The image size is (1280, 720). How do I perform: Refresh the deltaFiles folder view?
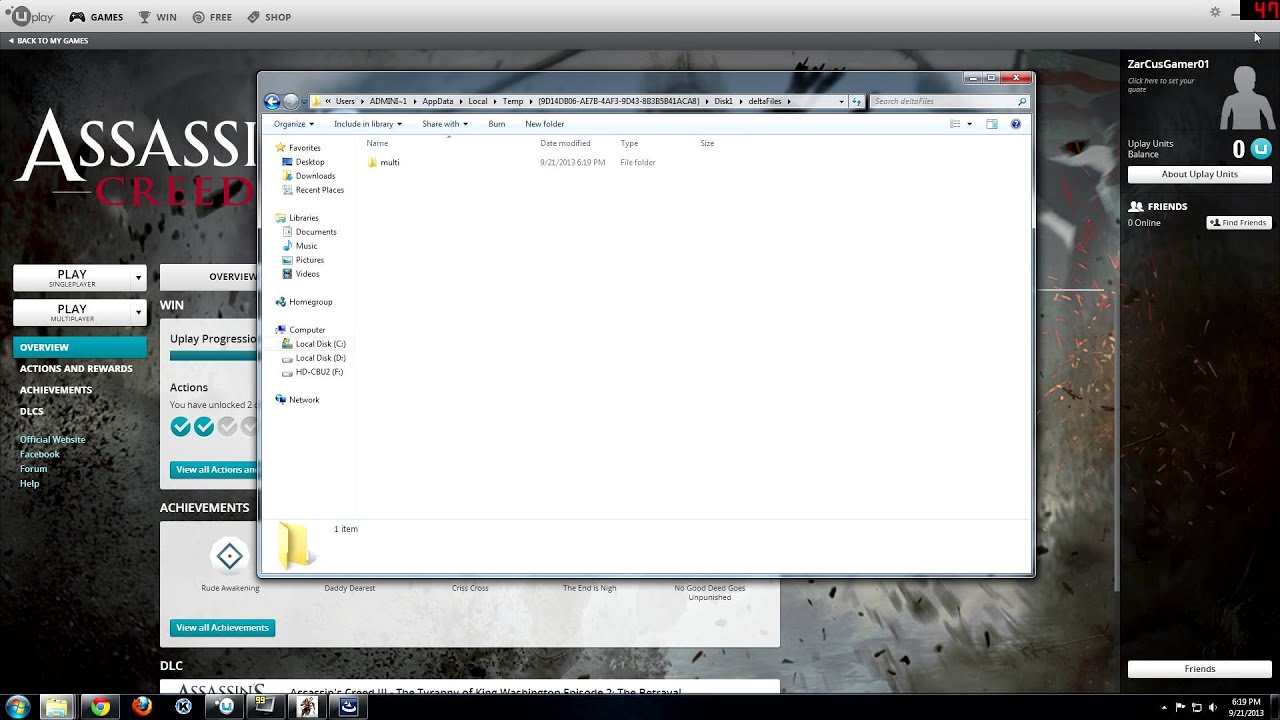[856, 101]
